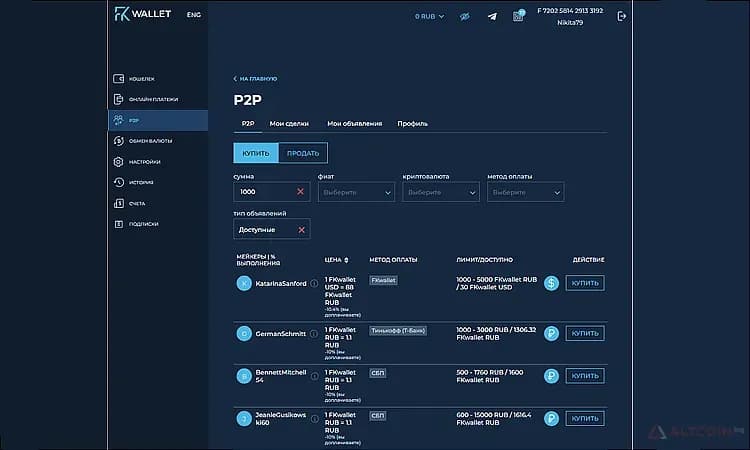
Task: Open the Telegram paper-plane icon
Action: [x=492, y=17]
